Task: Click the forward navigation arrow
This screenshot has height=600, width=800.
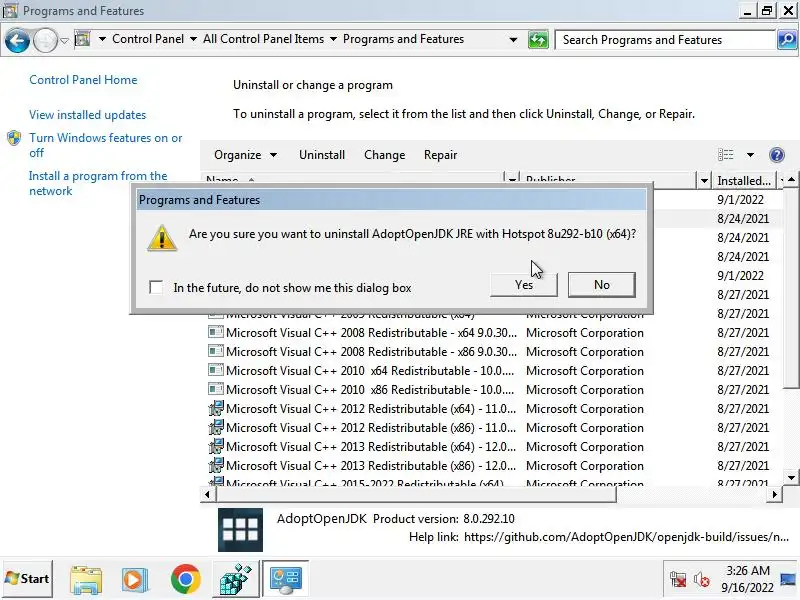Action: [45, 40]
